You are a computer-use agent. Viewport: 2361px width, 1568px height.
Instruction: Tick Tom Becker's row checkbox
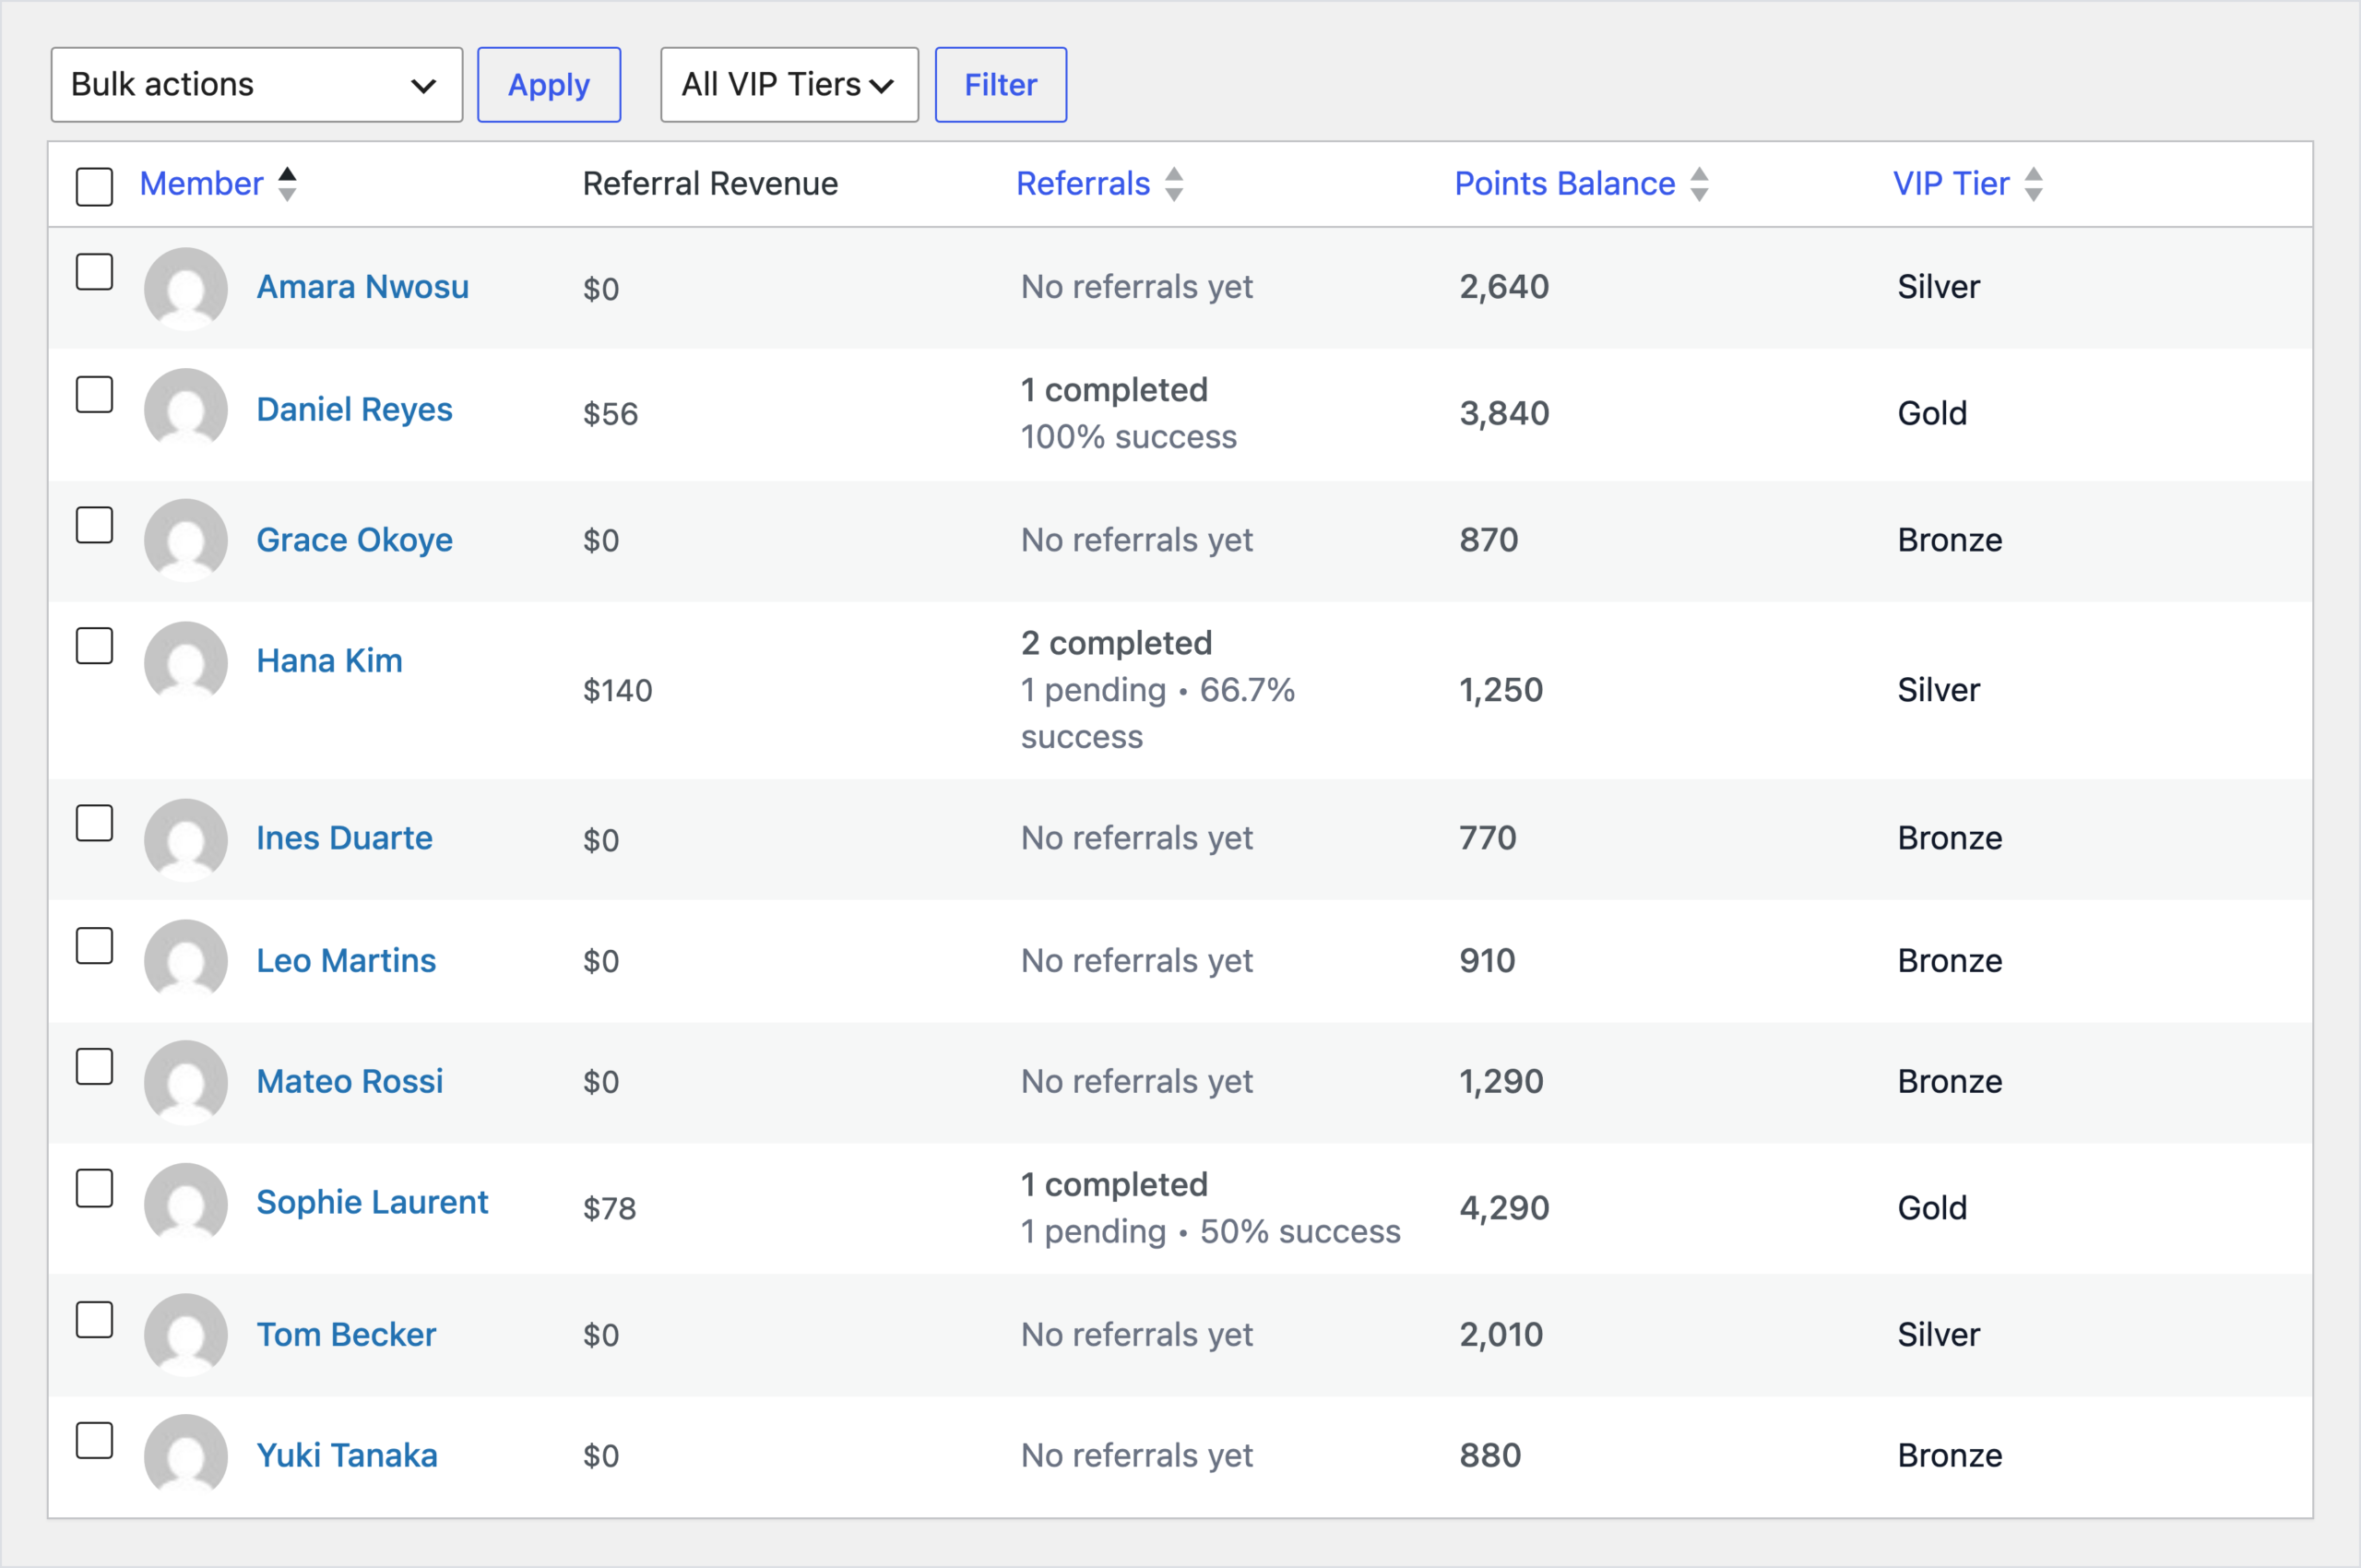pos(94,1320)
